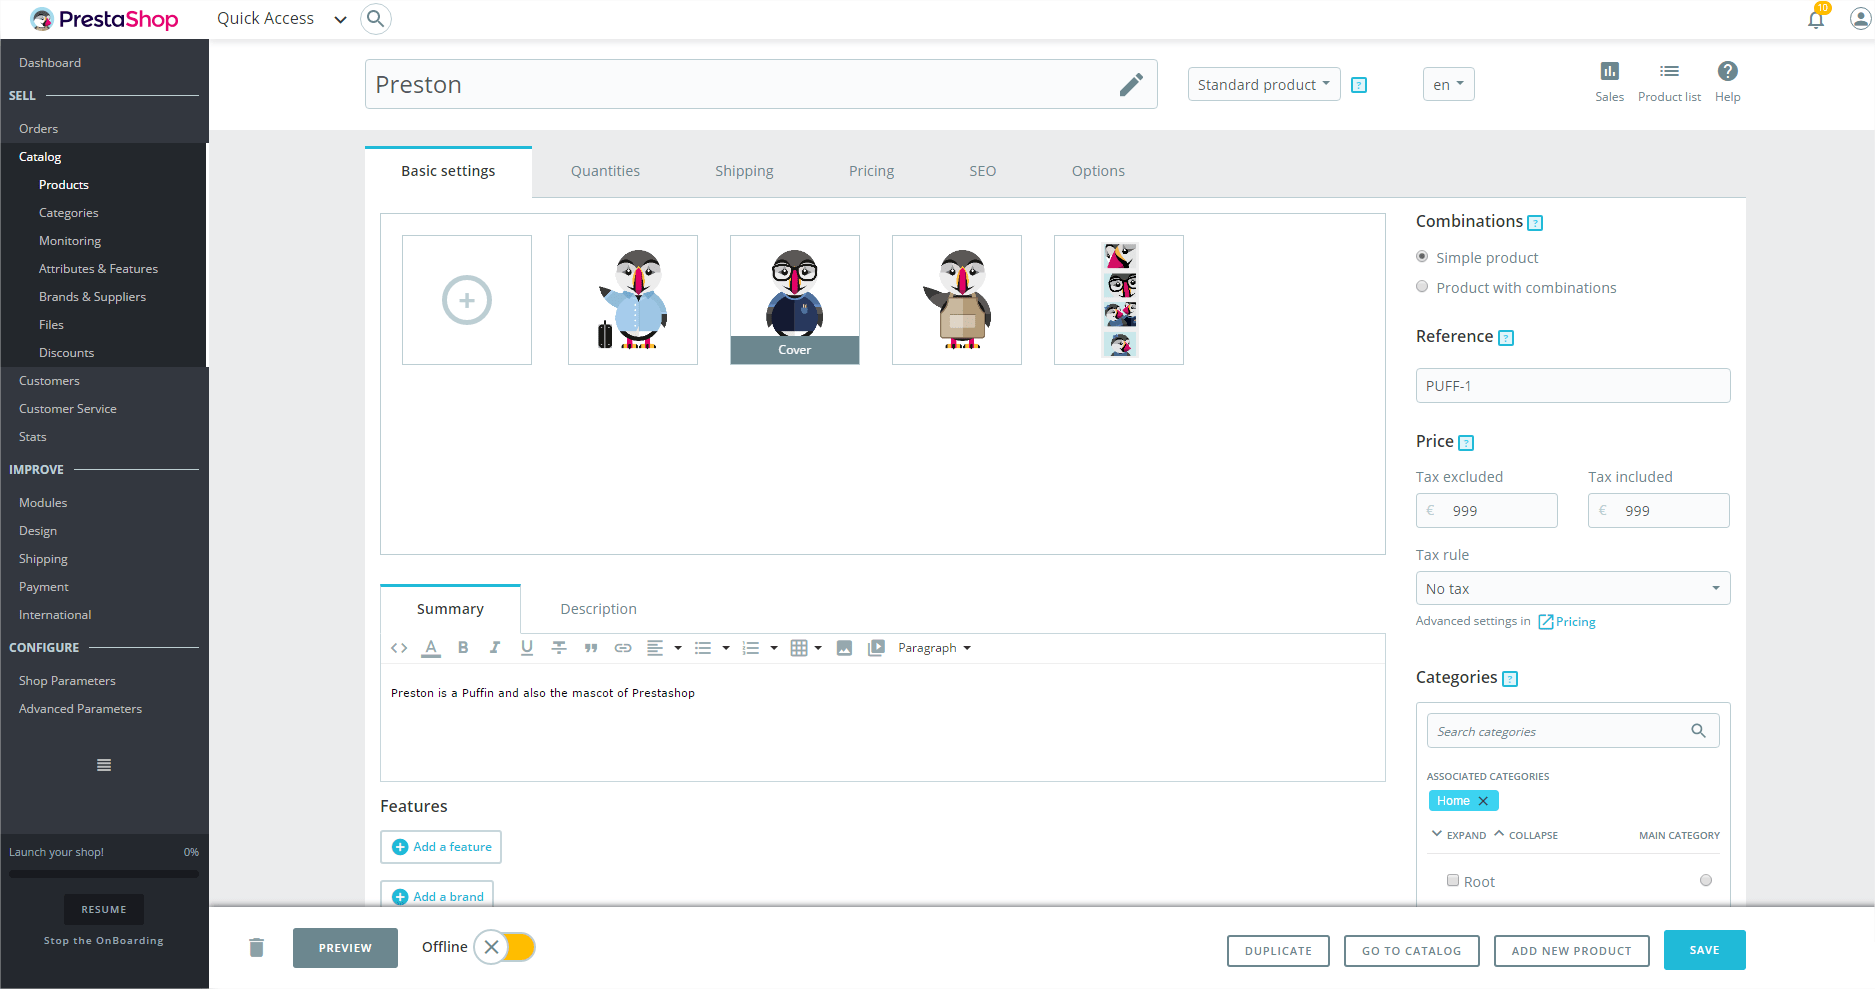Select the Cover puffin image thumbnail
Image resolution: width=1875 pixels, height=989 pixels.
795,300
